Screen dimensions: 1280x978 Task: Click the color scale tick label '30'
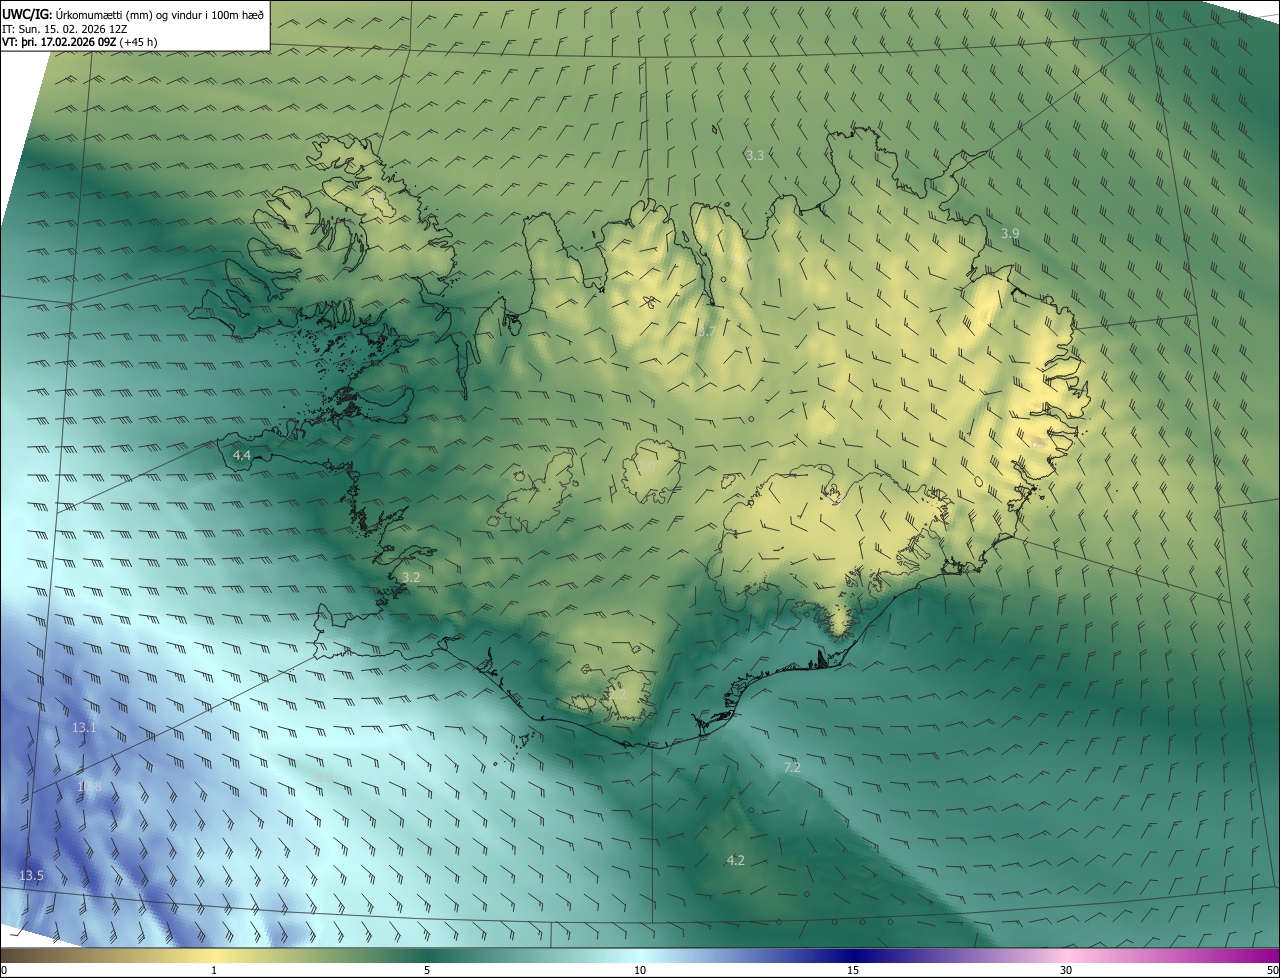click(1066, 970)
